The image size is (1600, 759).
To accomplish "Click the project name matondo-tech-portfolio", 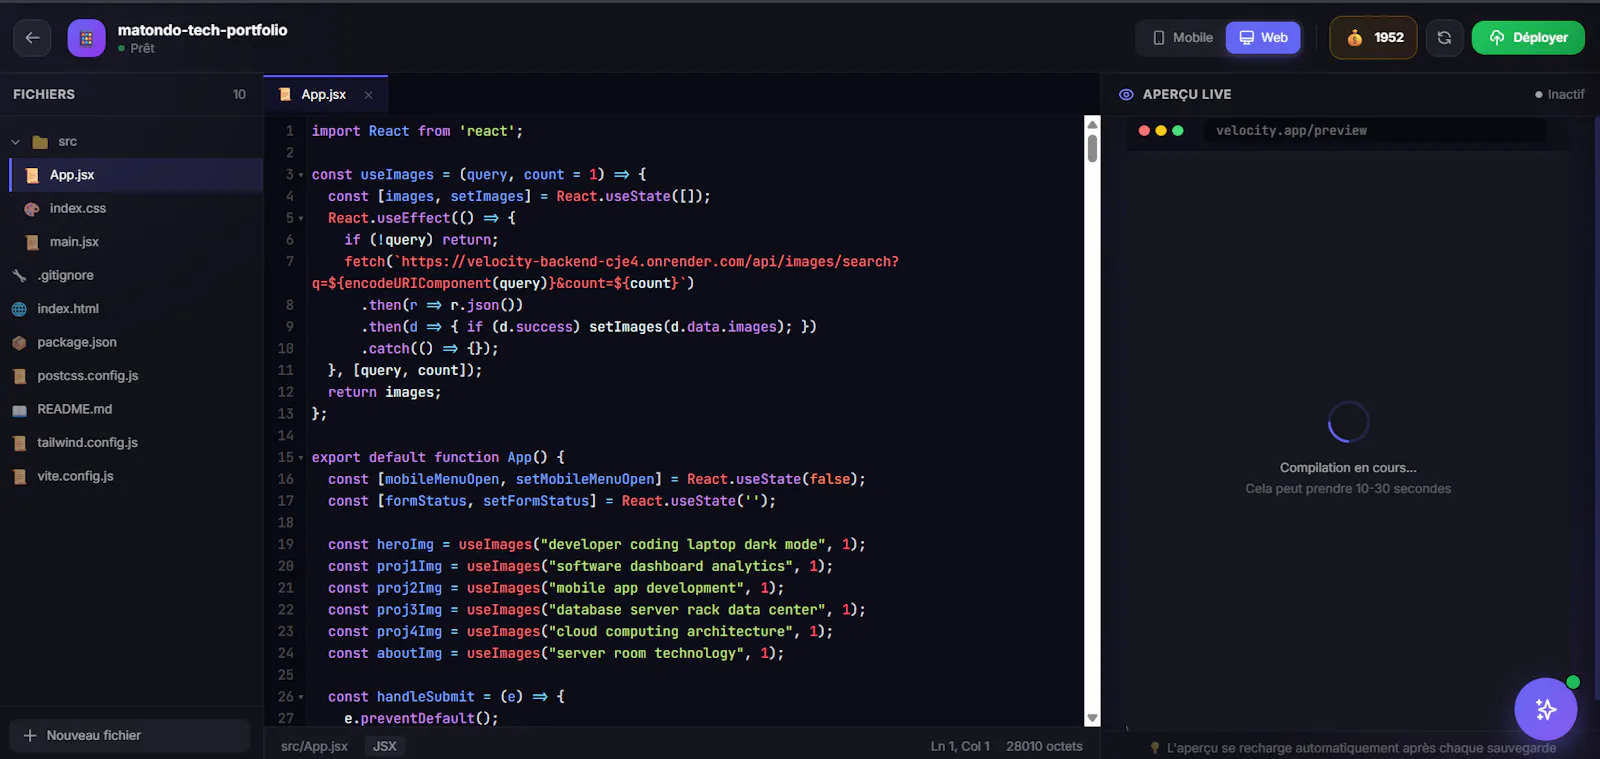I will 202,30.
